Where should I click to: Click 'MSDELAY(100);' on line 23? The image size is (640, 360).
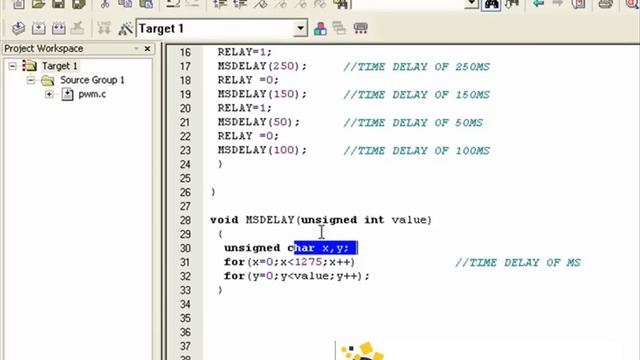click(262, 150)
